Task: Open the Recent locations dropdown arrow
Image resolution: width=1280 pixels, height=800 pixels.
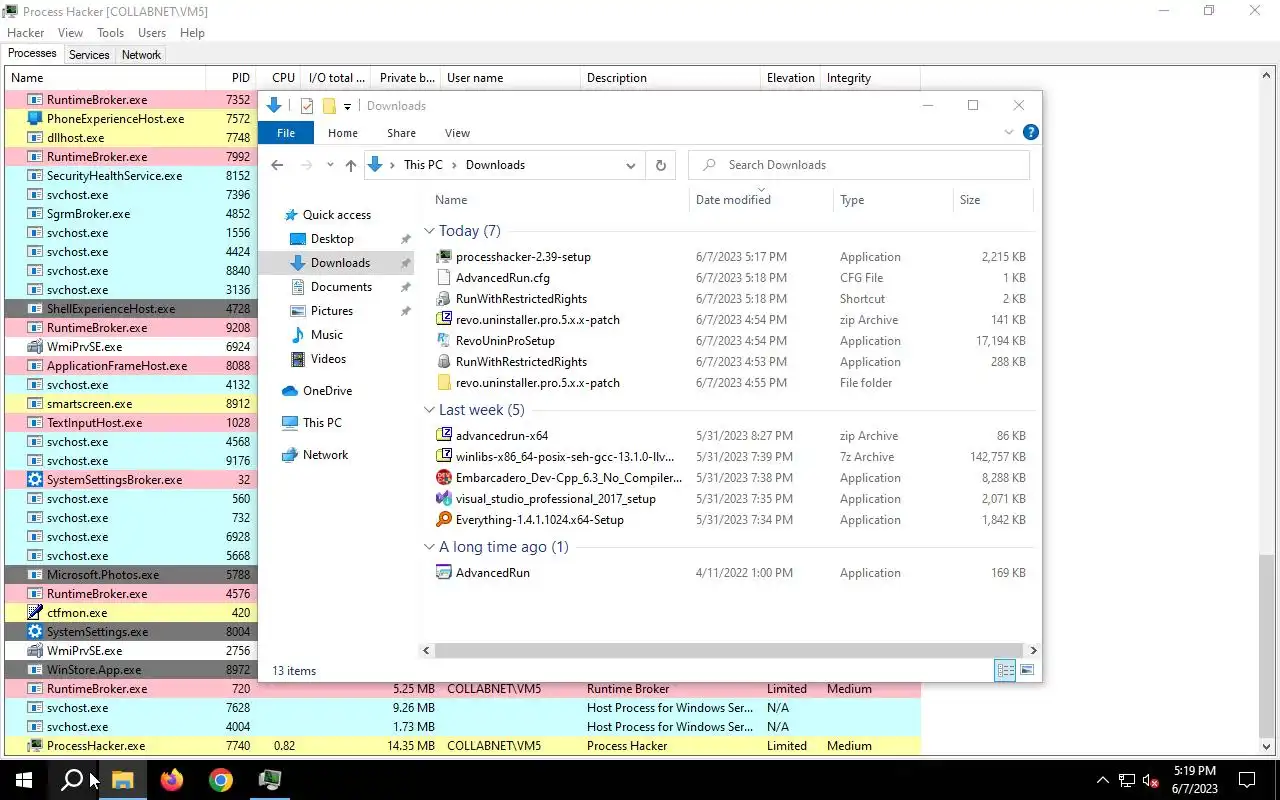Action: (329, 165)
